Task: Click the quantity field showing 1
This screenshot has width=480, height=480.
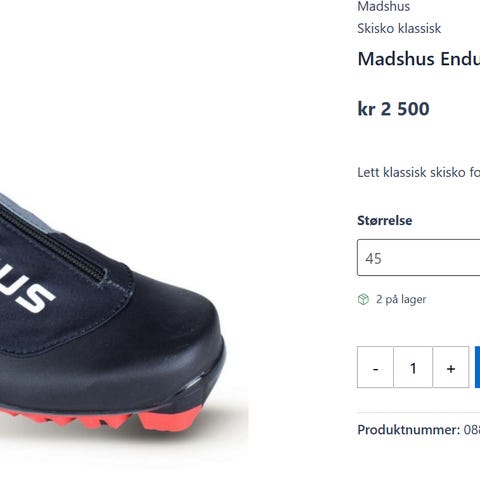Action: click(x=413, y=367)
